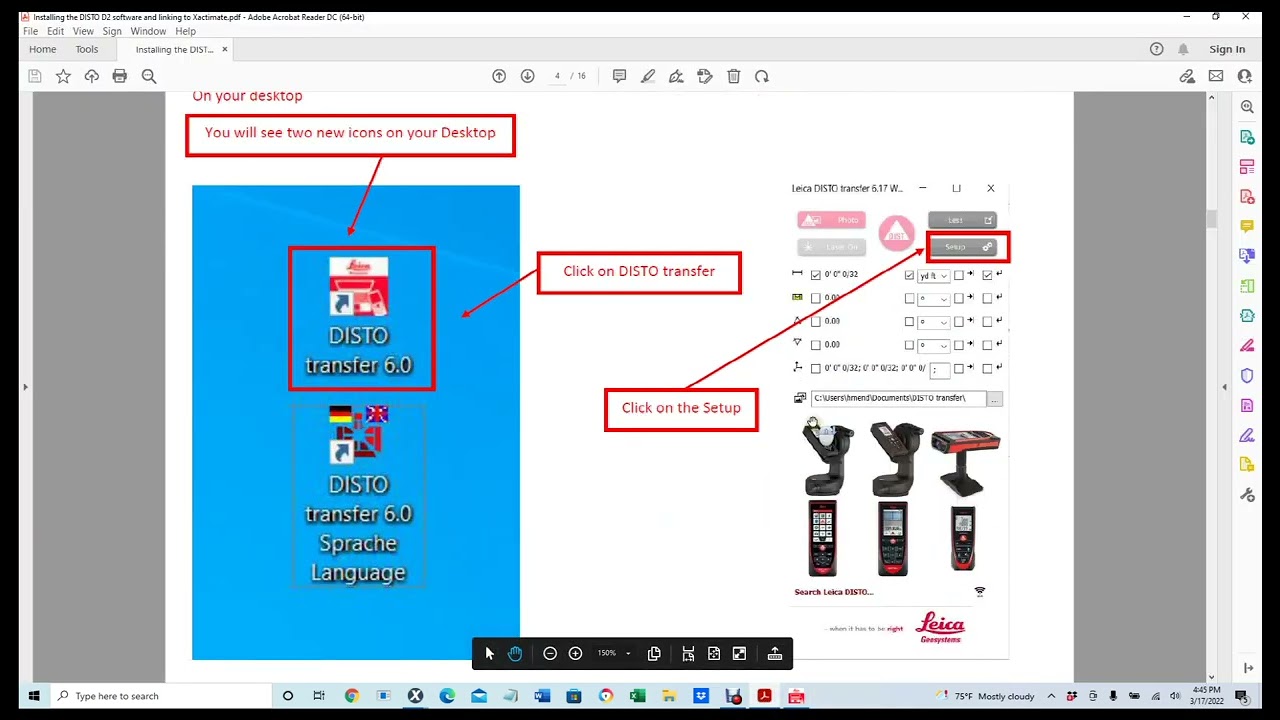
Task: Print the PDF with the printer icon
Action: (x=120, y=76)
